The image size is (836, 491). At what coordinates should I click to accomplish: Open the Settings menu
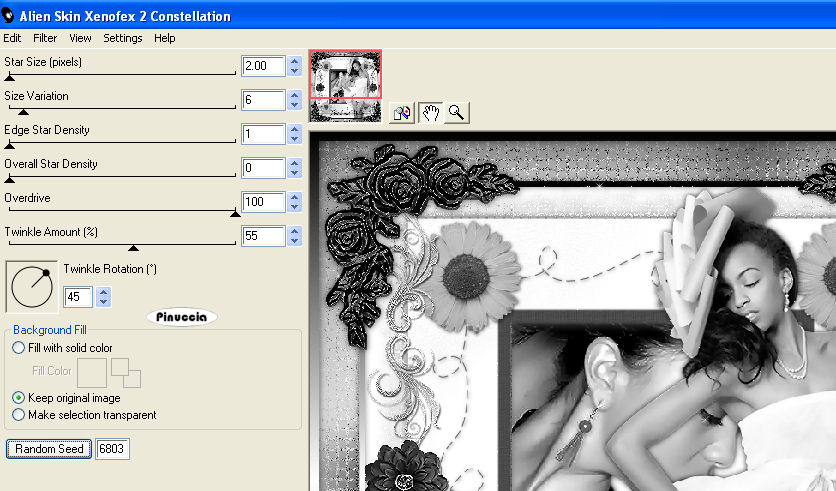[123, 38]
